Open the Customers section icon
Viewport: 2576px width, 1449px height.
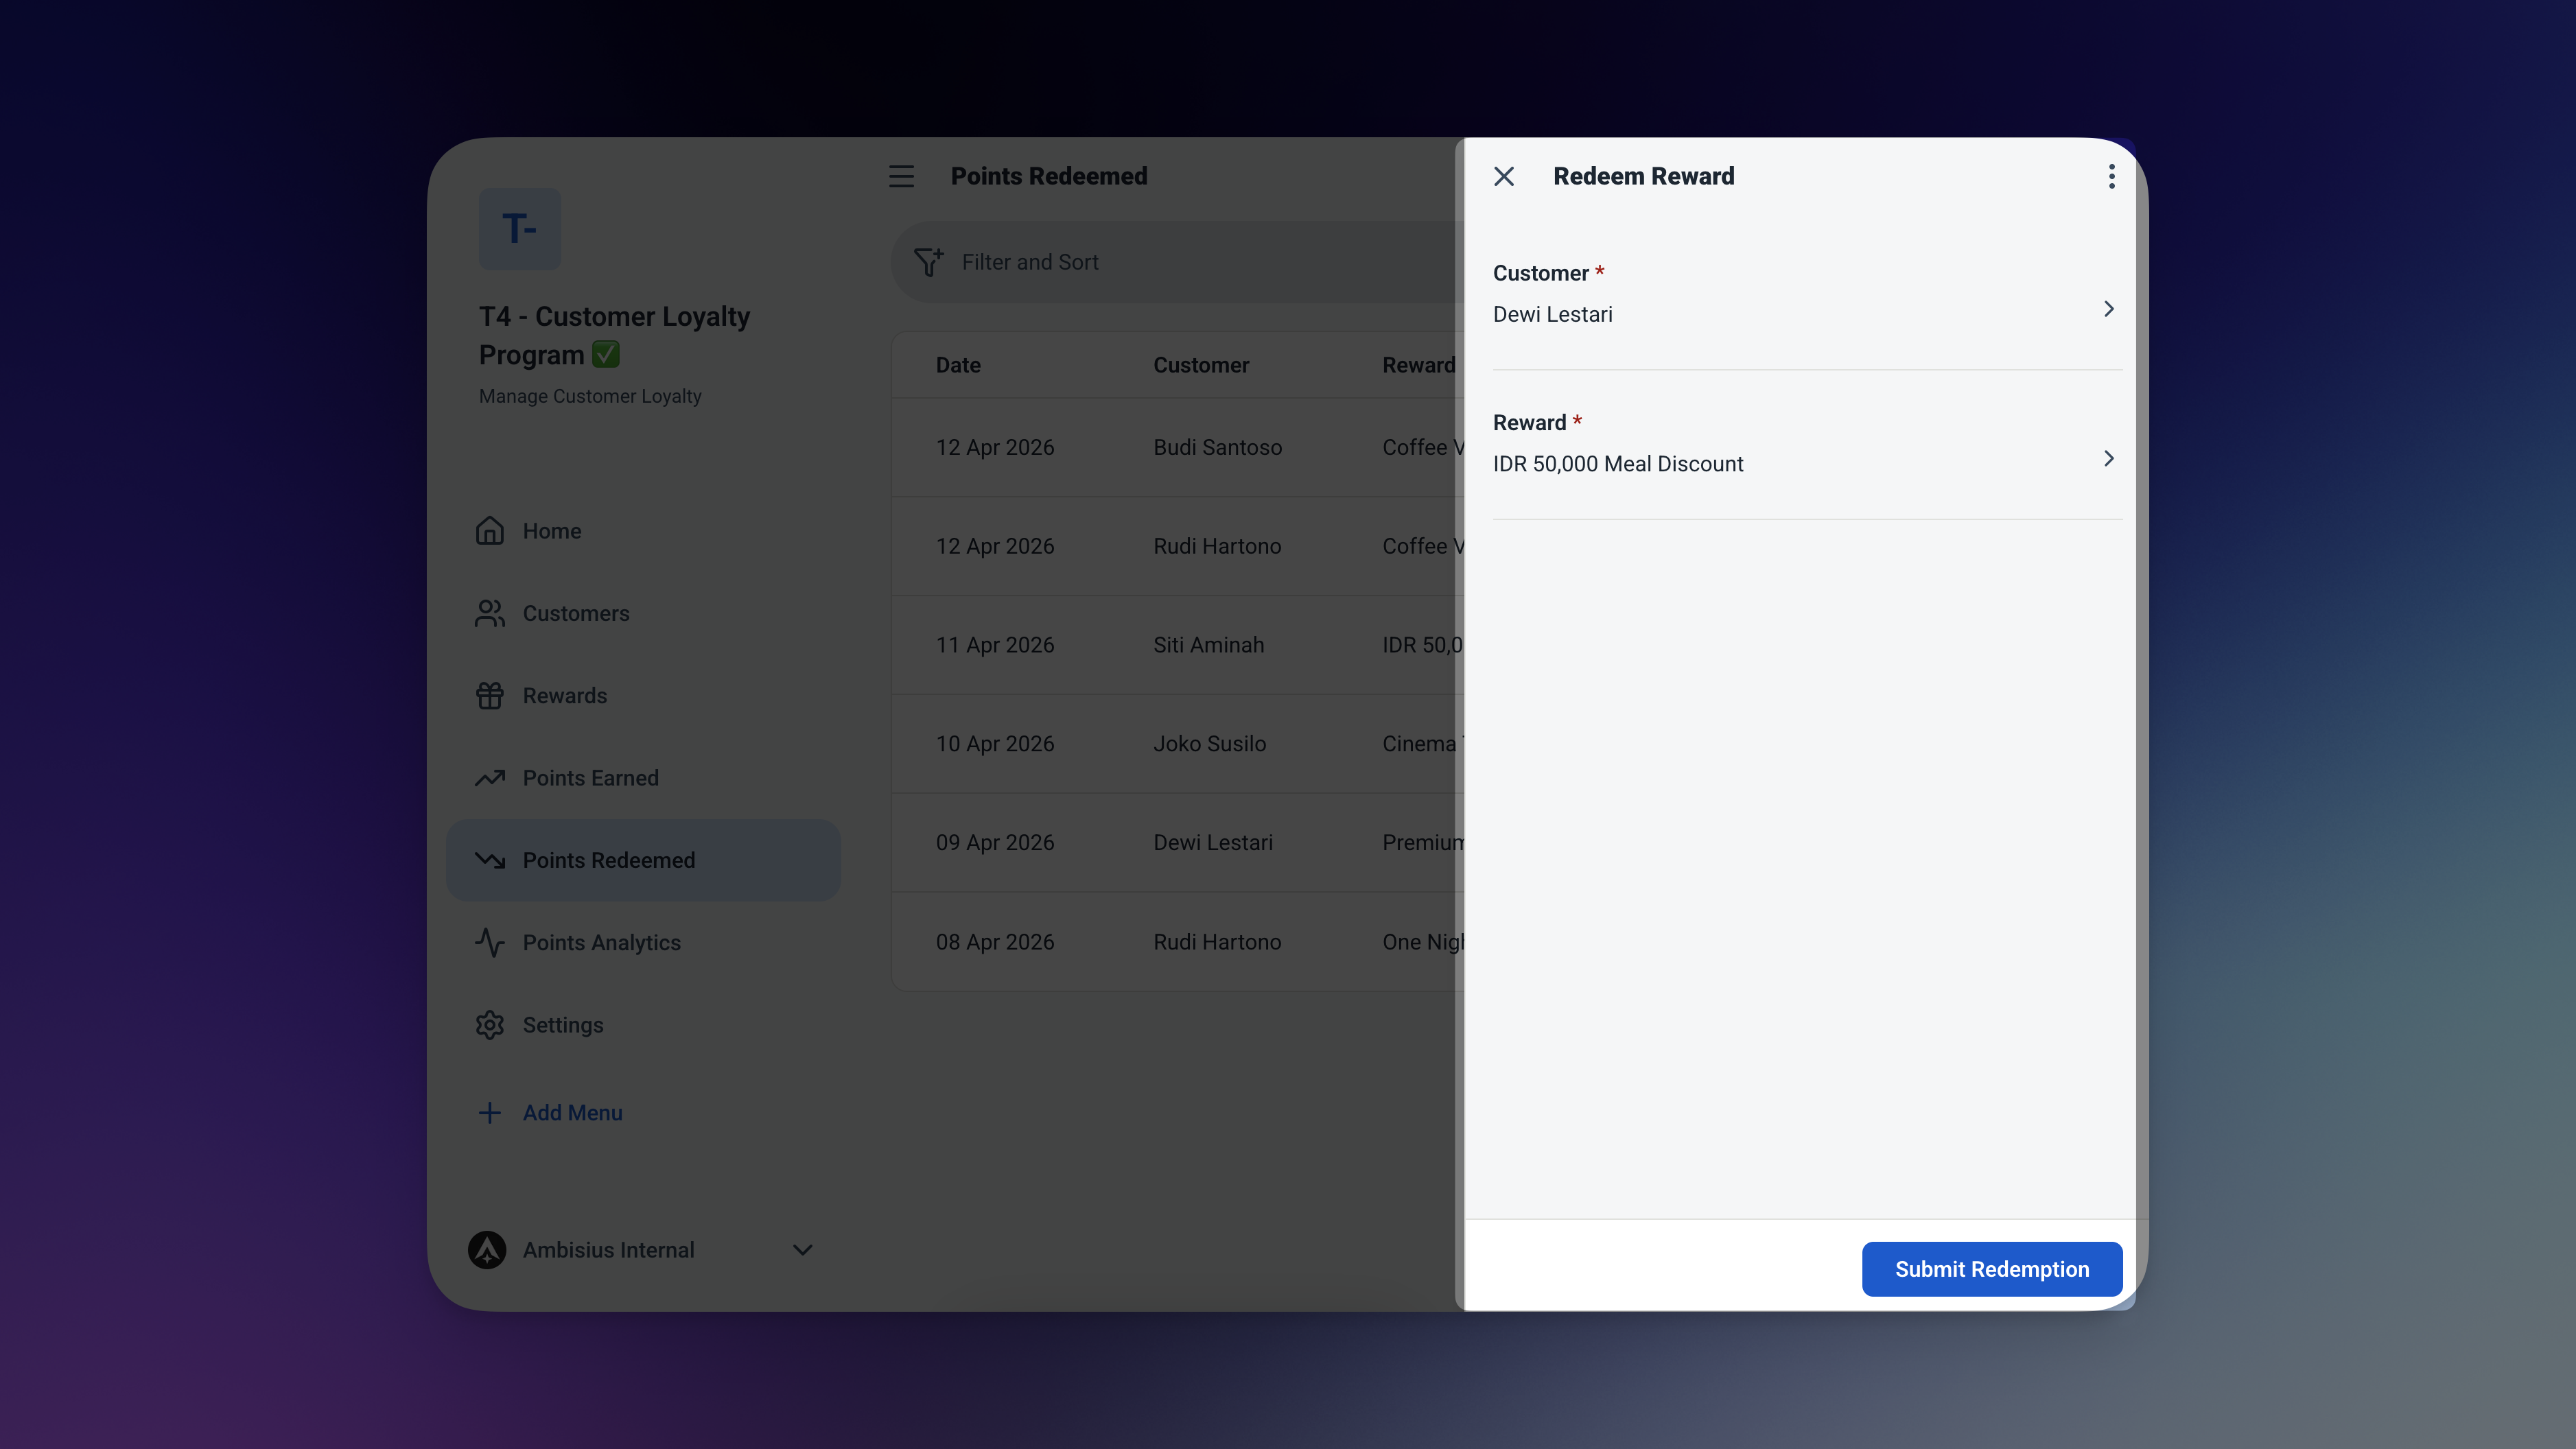(x=490, y=613)
